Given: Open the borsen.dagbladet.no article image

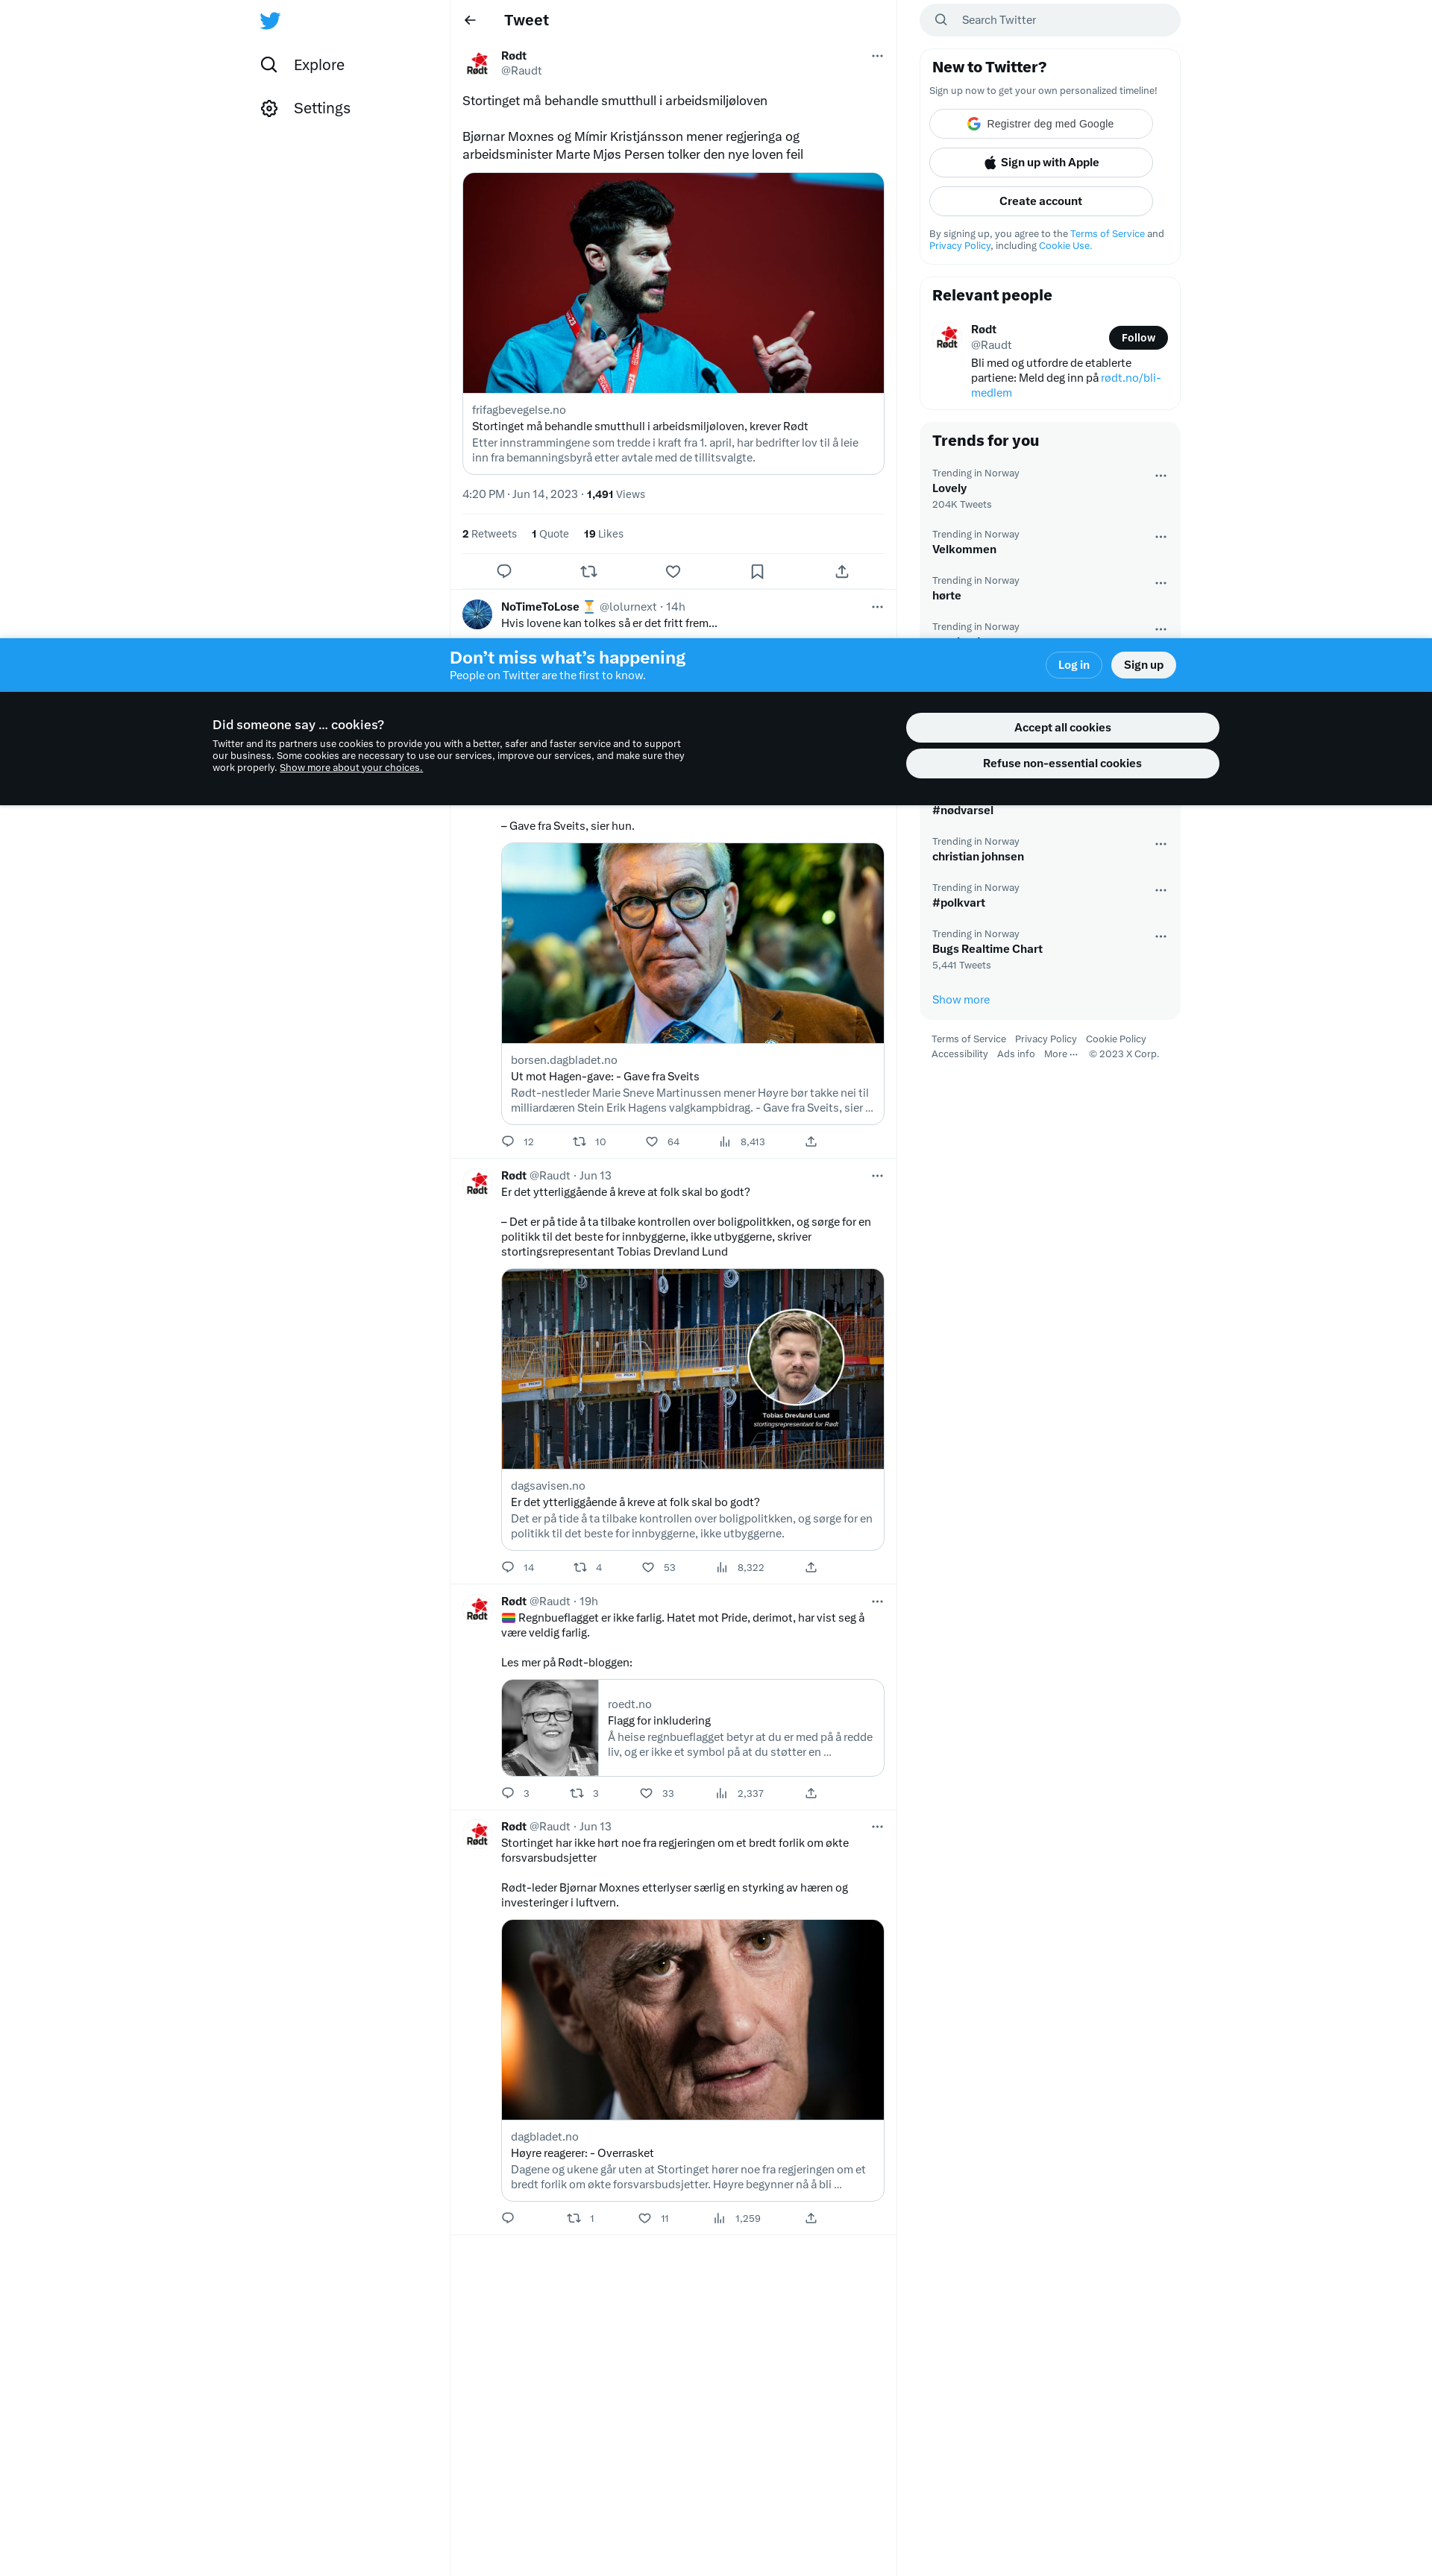Looking at the screenshot, I should pyautogui.click(x=692, y=943).
